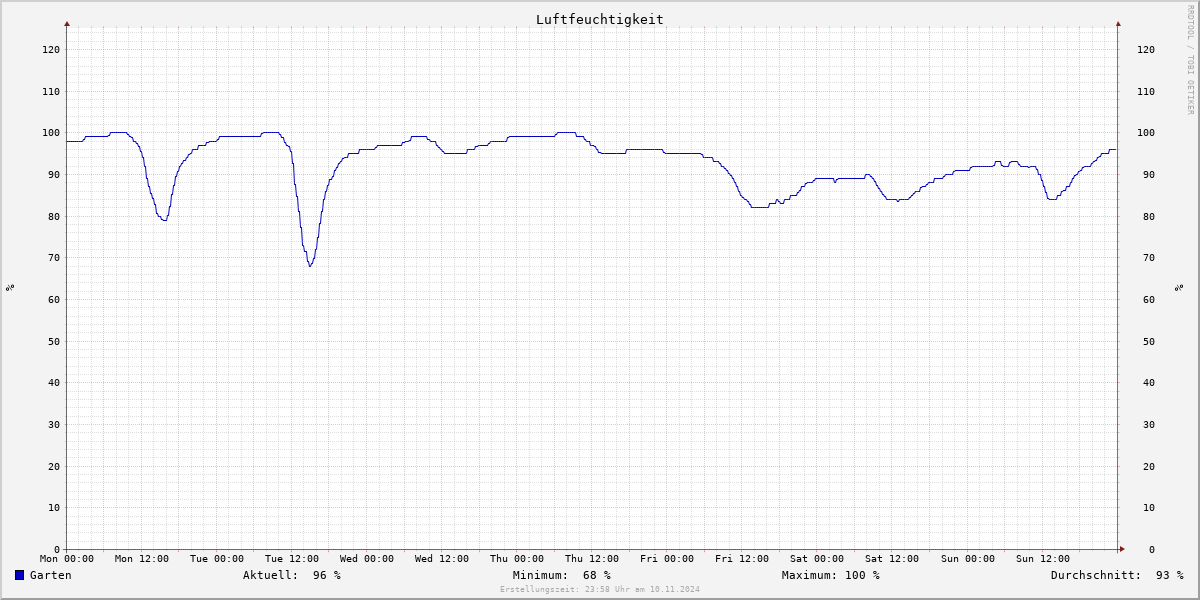Click the left axis % unit label
Screen dimensions: 1200x600
[x=10, y=287]
